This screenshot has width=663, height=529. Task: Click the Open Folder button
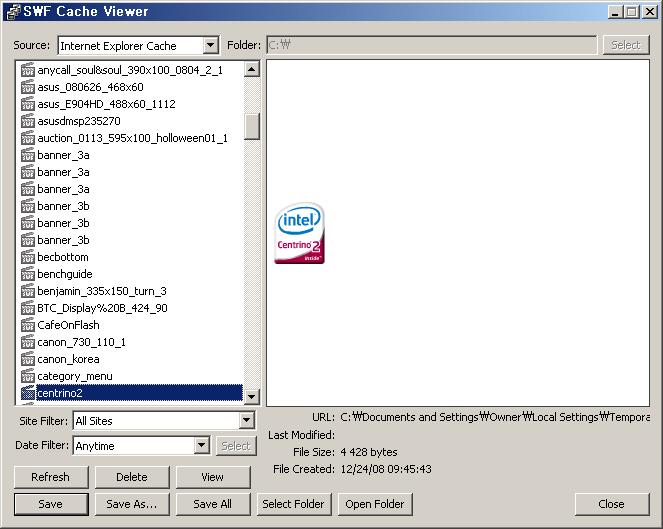click(x=375, y=504)
